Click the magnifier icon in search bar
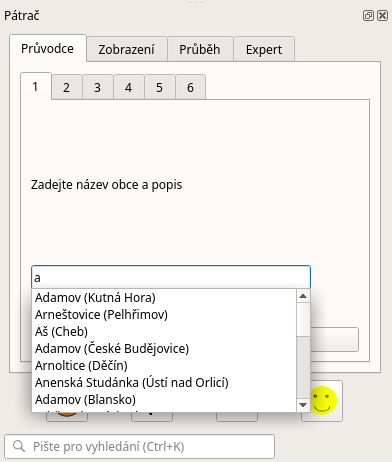The width and height of the screenshot is (392, 462). pos(19,446)
